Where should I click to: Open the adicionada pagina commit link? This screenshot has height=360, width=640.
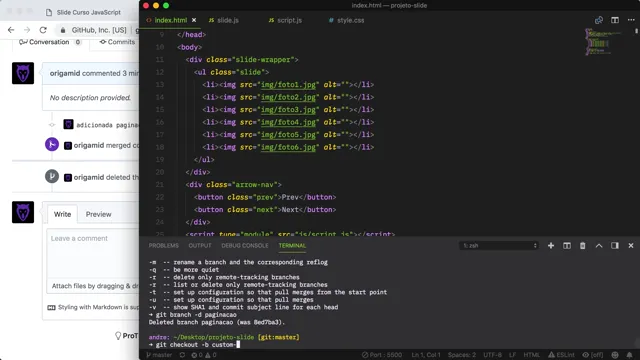pos(107,125)
